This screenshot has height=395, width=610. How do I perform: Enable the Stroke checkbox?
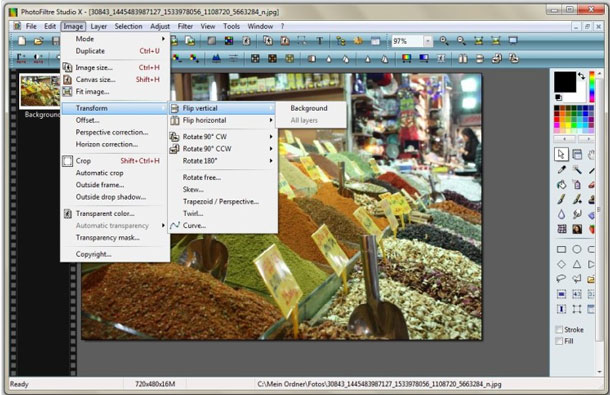pos(559,330)
